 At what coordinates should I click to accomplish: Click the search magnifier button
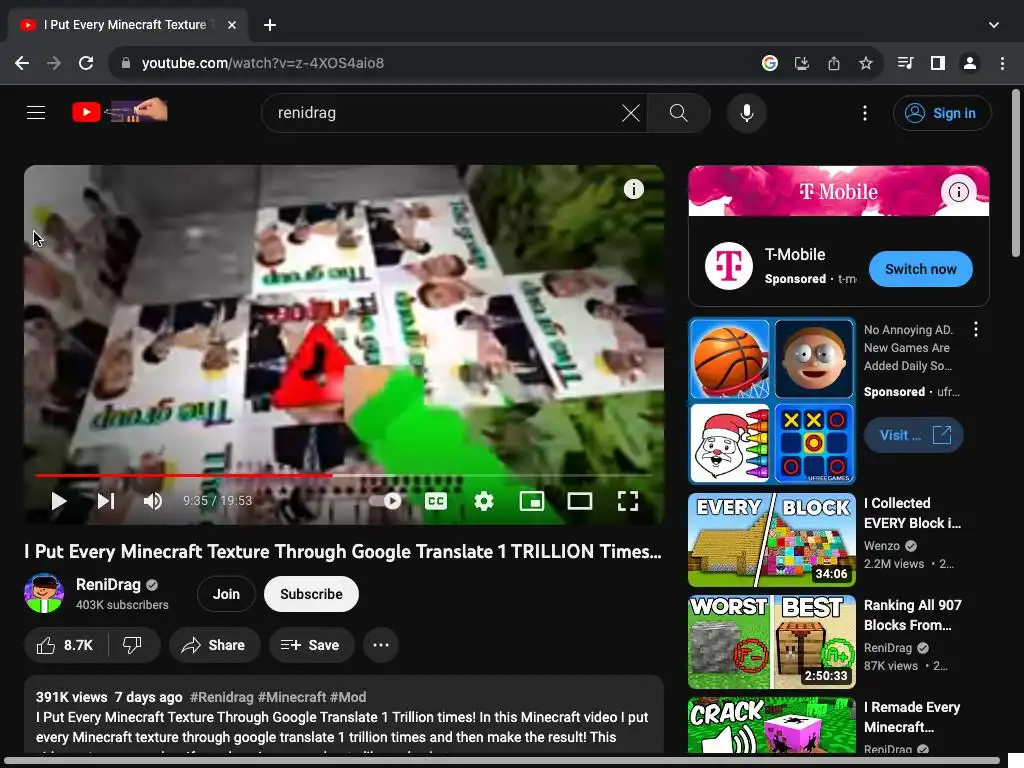679,113
